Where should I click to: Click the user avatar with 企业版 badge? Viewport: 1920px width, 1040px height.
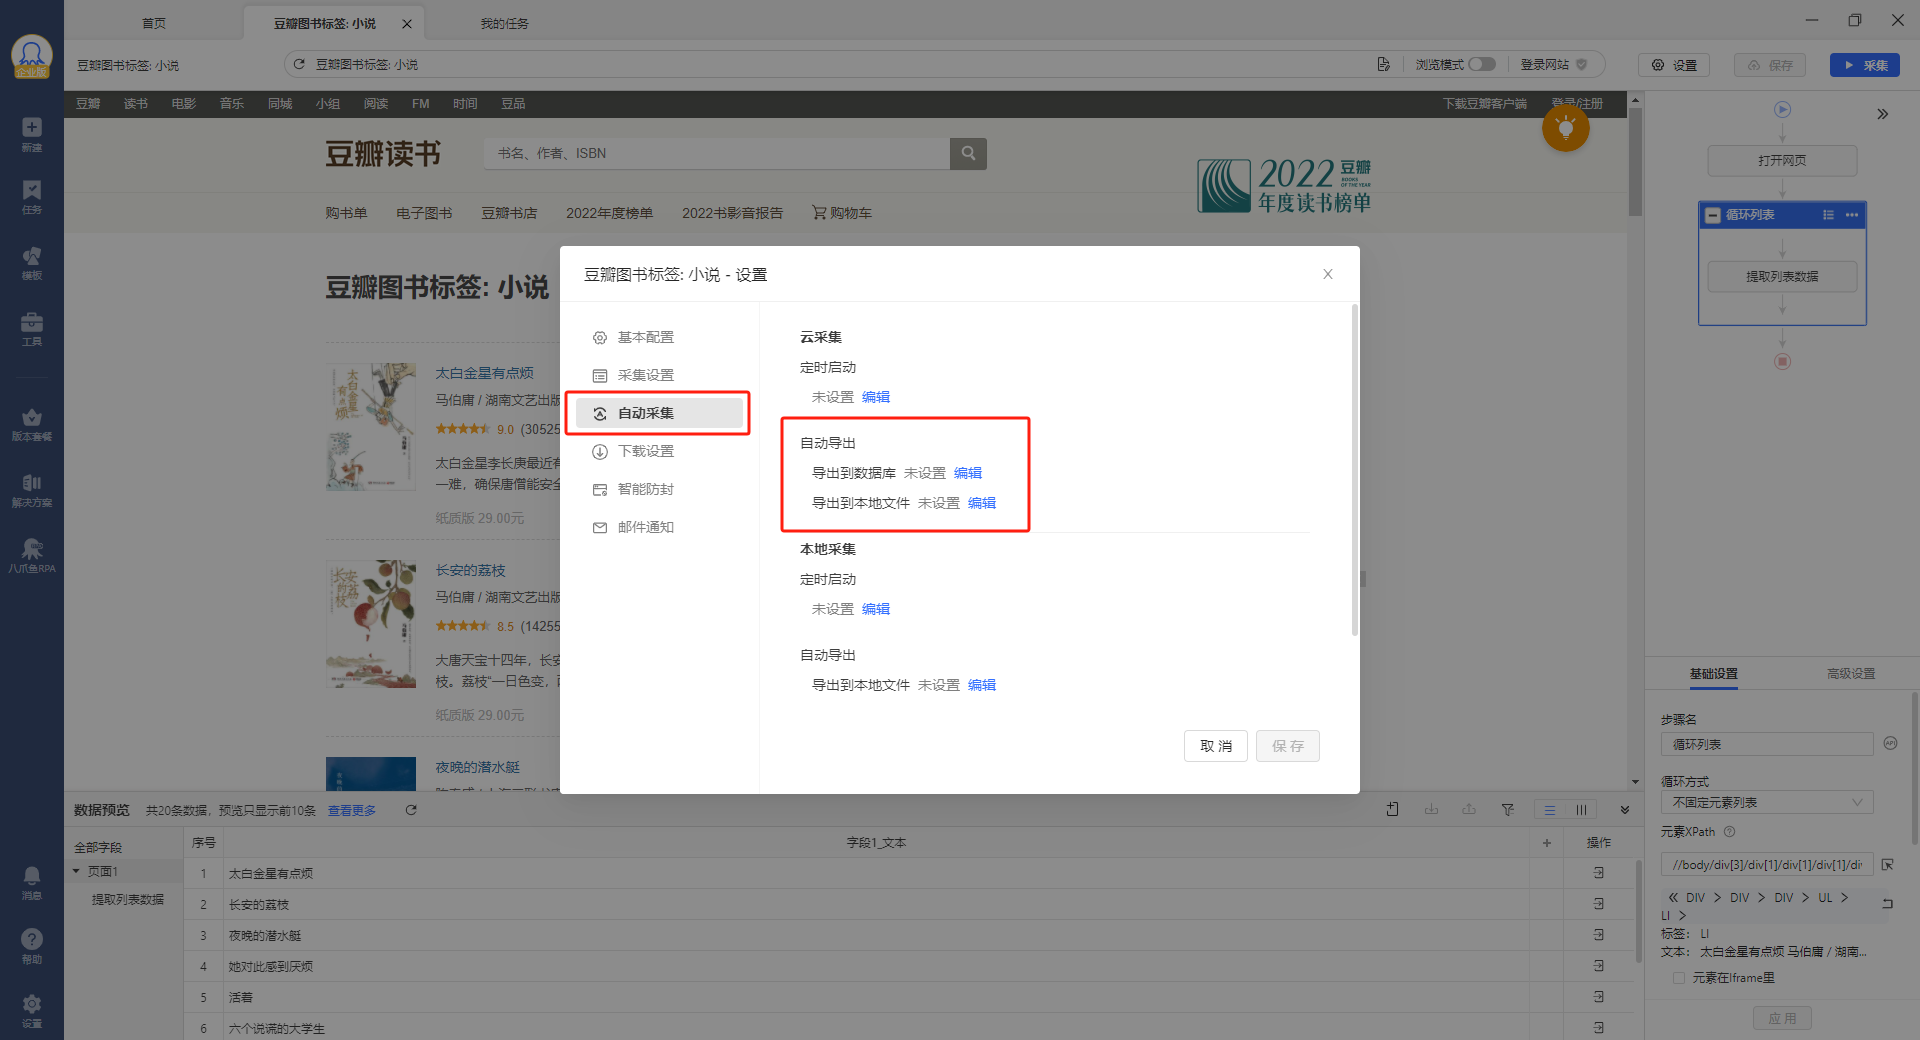coord(32,57)
